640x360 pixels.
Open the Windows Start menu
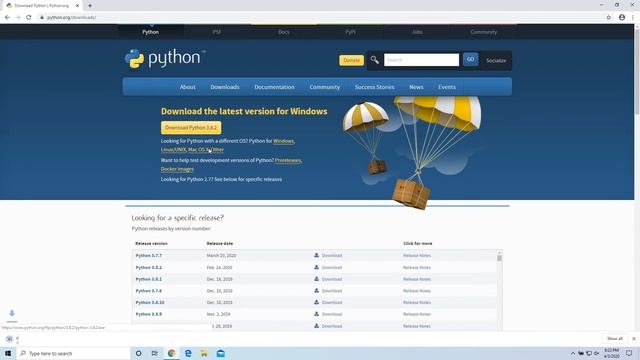click(x=8, y=353)
